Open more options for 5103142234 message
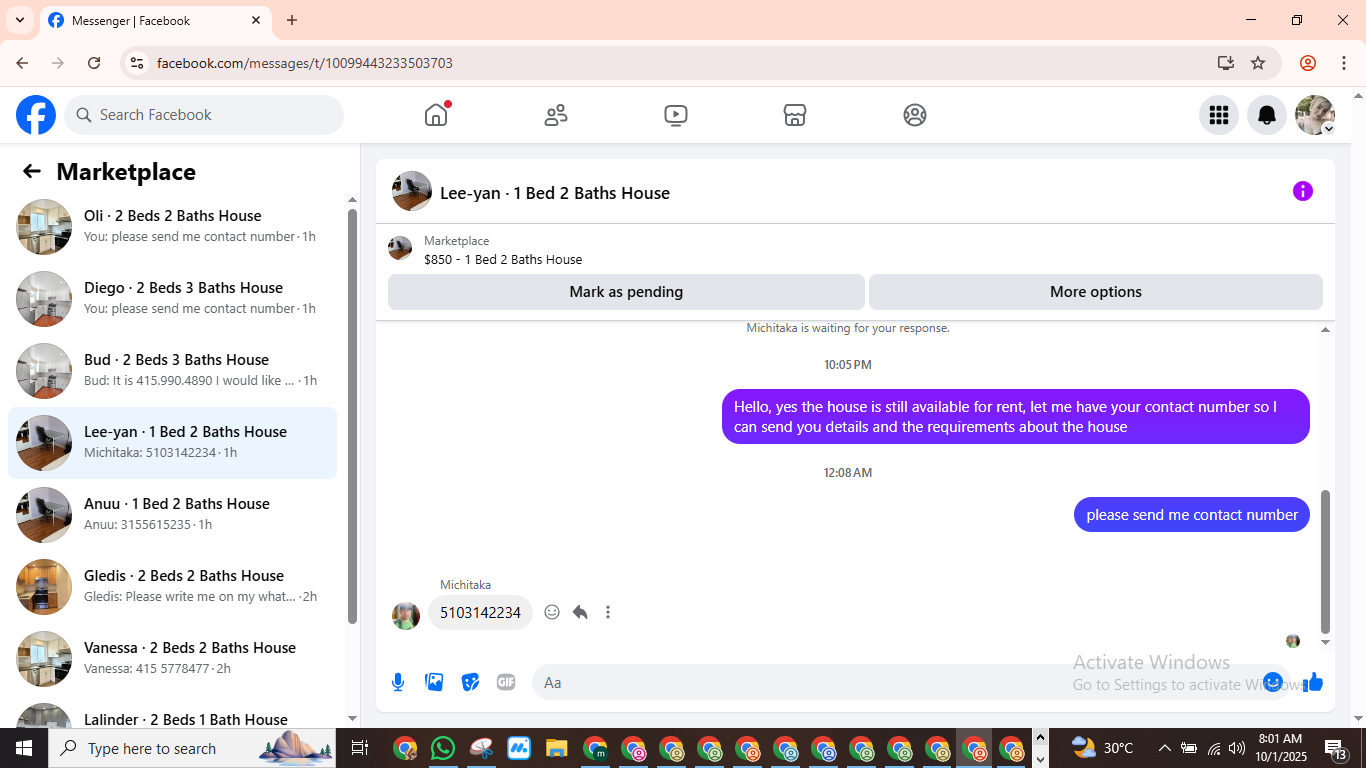This screenshot has width=1366, height=768. 608,612
